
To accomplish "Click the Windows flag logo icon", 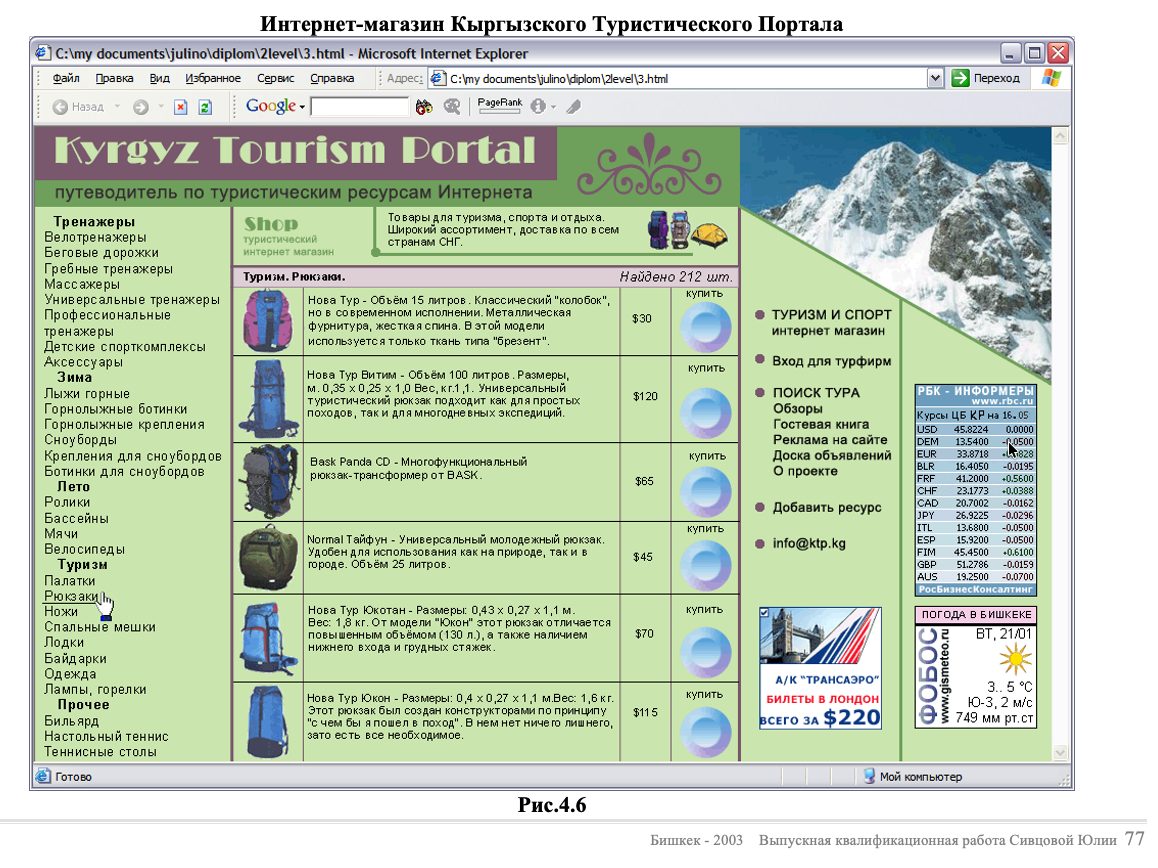I will click(1052, 78).
